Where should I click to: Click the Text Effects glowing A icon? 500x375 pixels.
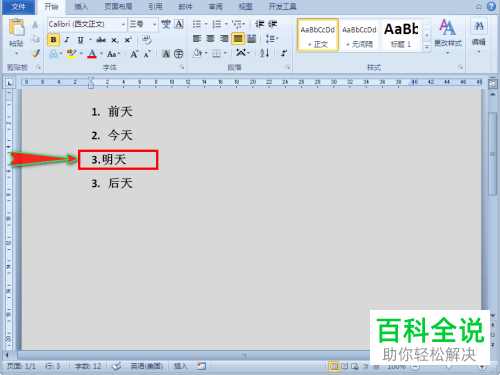click(53, 54)
